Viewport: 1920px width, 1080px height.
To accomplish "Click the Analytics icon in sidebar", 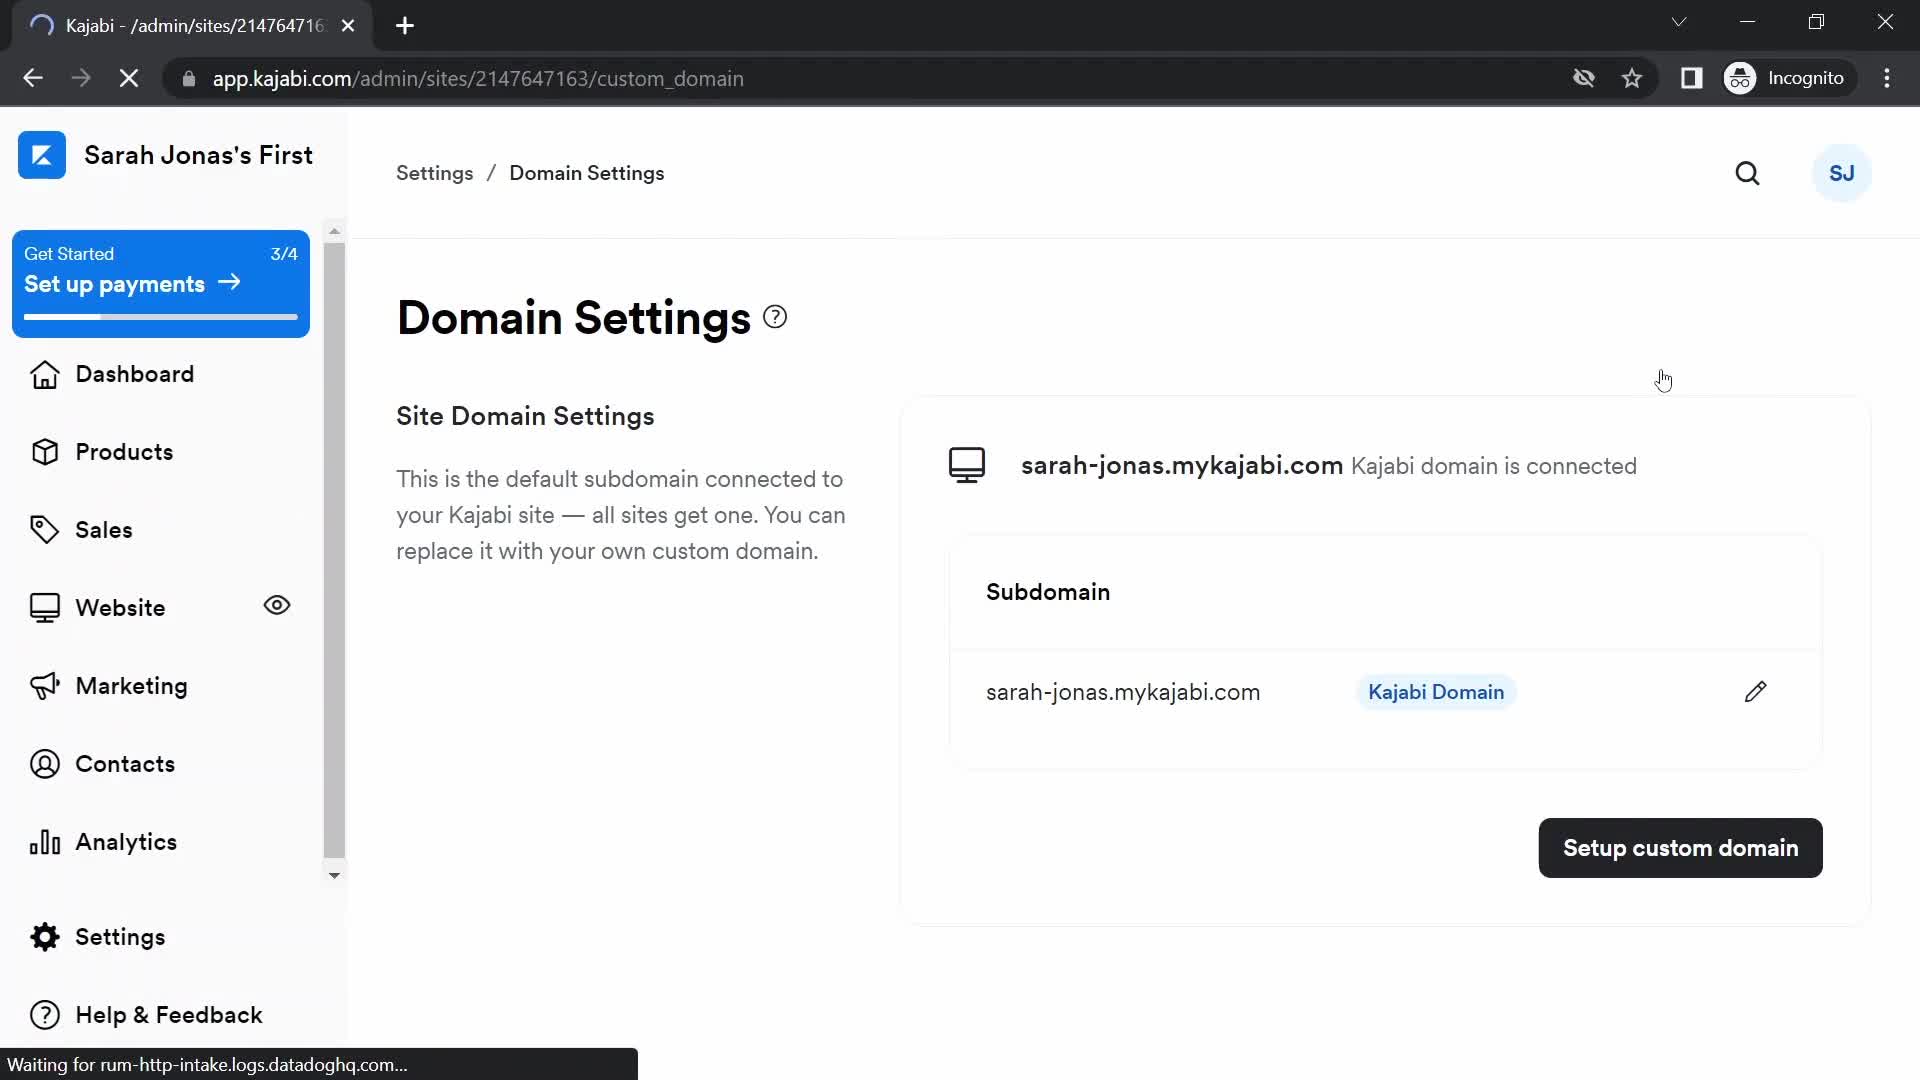I will [x=45, y=841].
